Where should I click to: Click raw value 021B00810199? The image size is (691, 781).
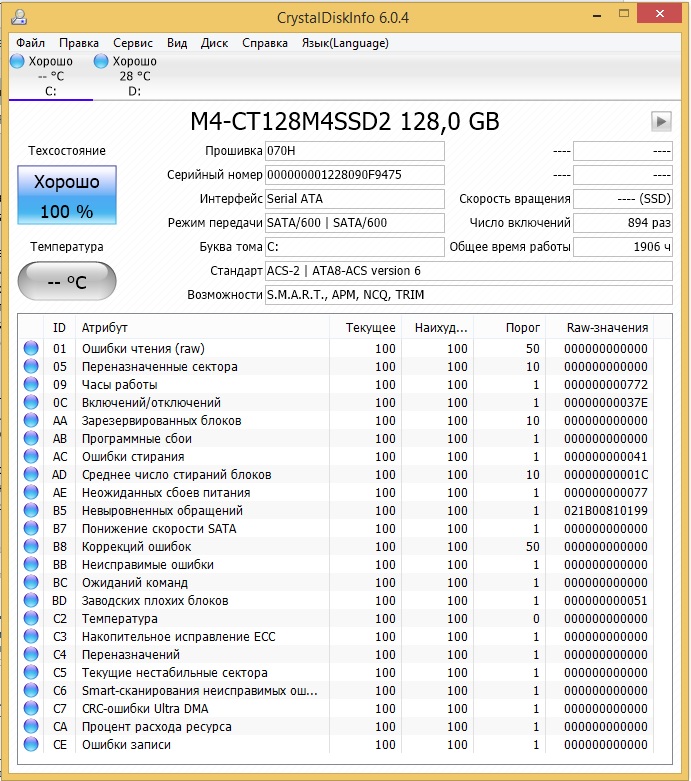[x=605, y=511]
